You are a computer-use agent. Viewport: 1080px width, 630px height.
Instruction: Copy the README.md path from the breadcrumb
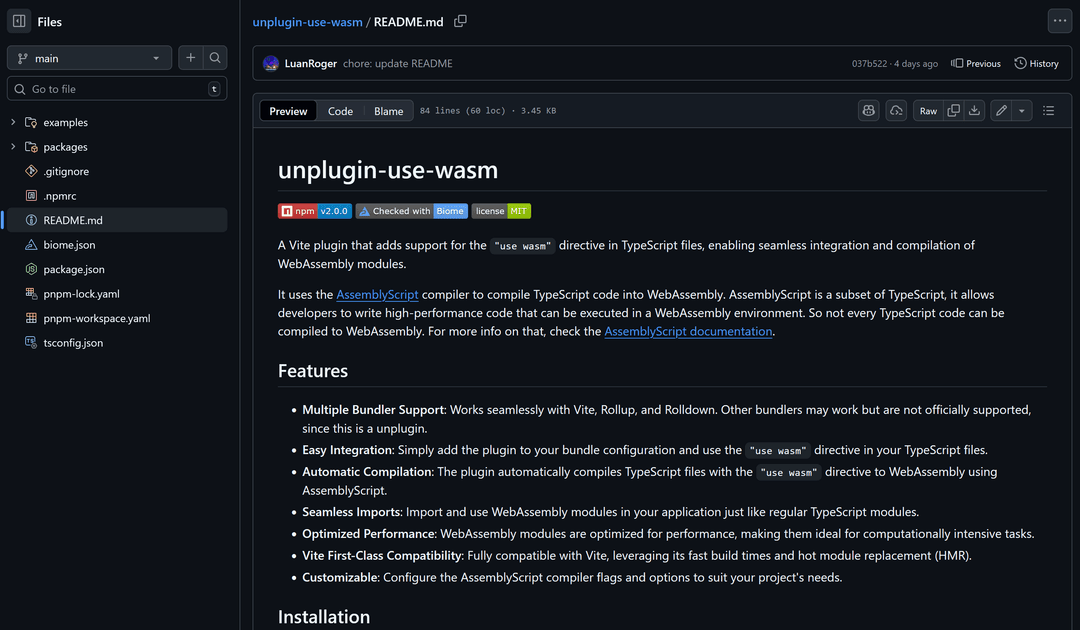point(460,20)
